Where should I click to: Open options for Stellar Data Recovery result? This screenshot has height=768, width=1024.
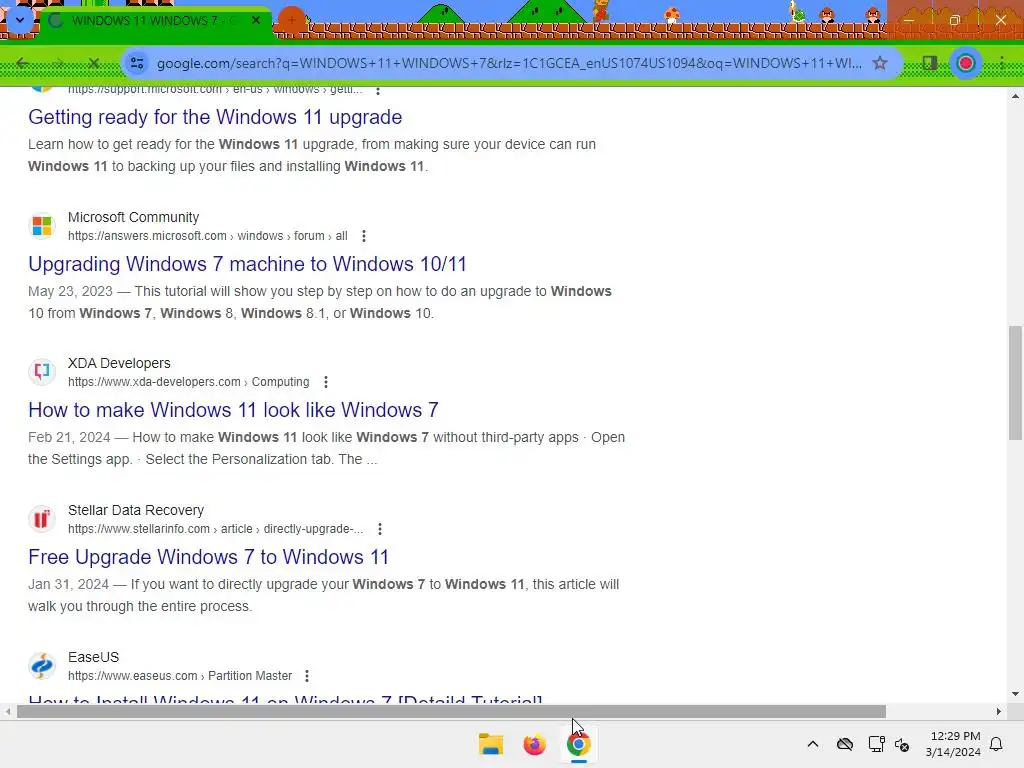tap(380, 529)
